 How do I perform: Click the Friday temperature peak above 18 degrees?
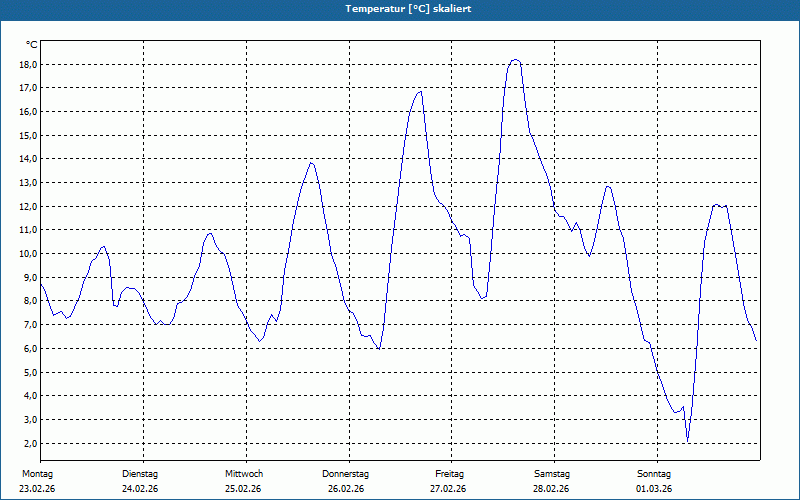(515, 60)
